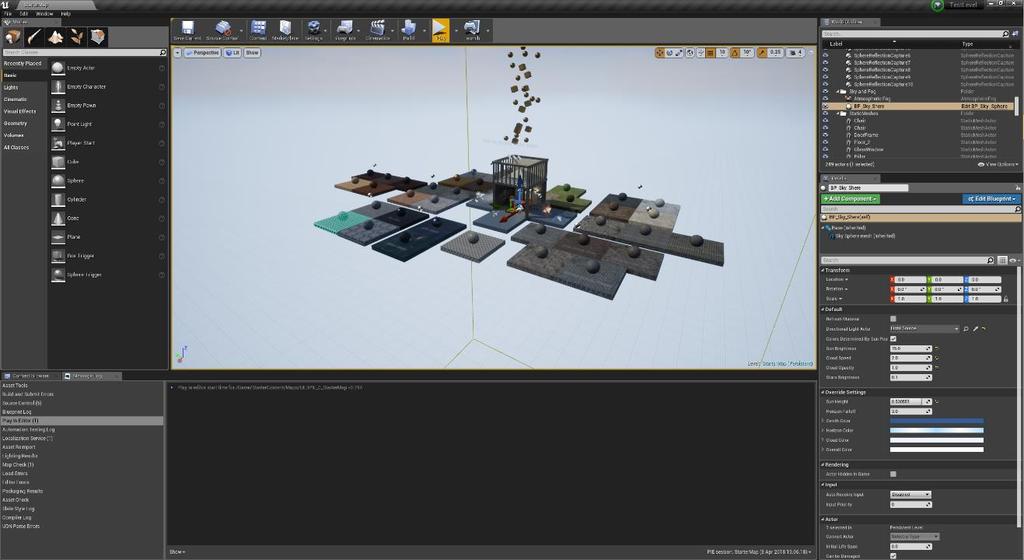Click the Cone primitive icon
This screenshot has width=1024, height=560.
(x=58, y=218)
